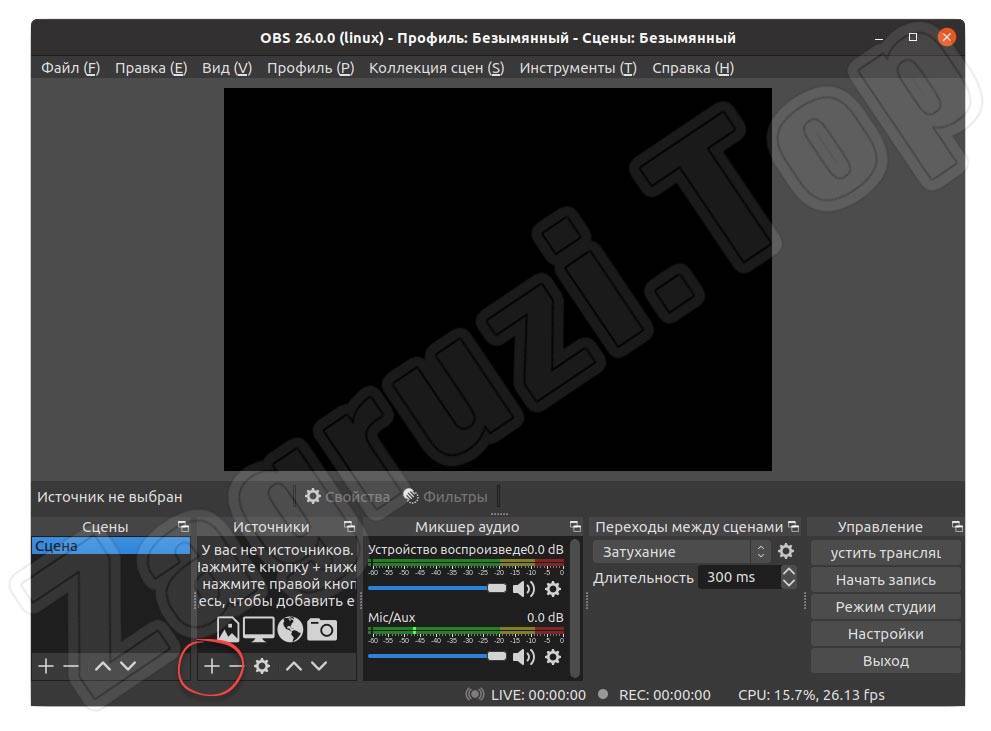
Task: Mute the Mic/Aux audio channel
Action: point(523,657)
